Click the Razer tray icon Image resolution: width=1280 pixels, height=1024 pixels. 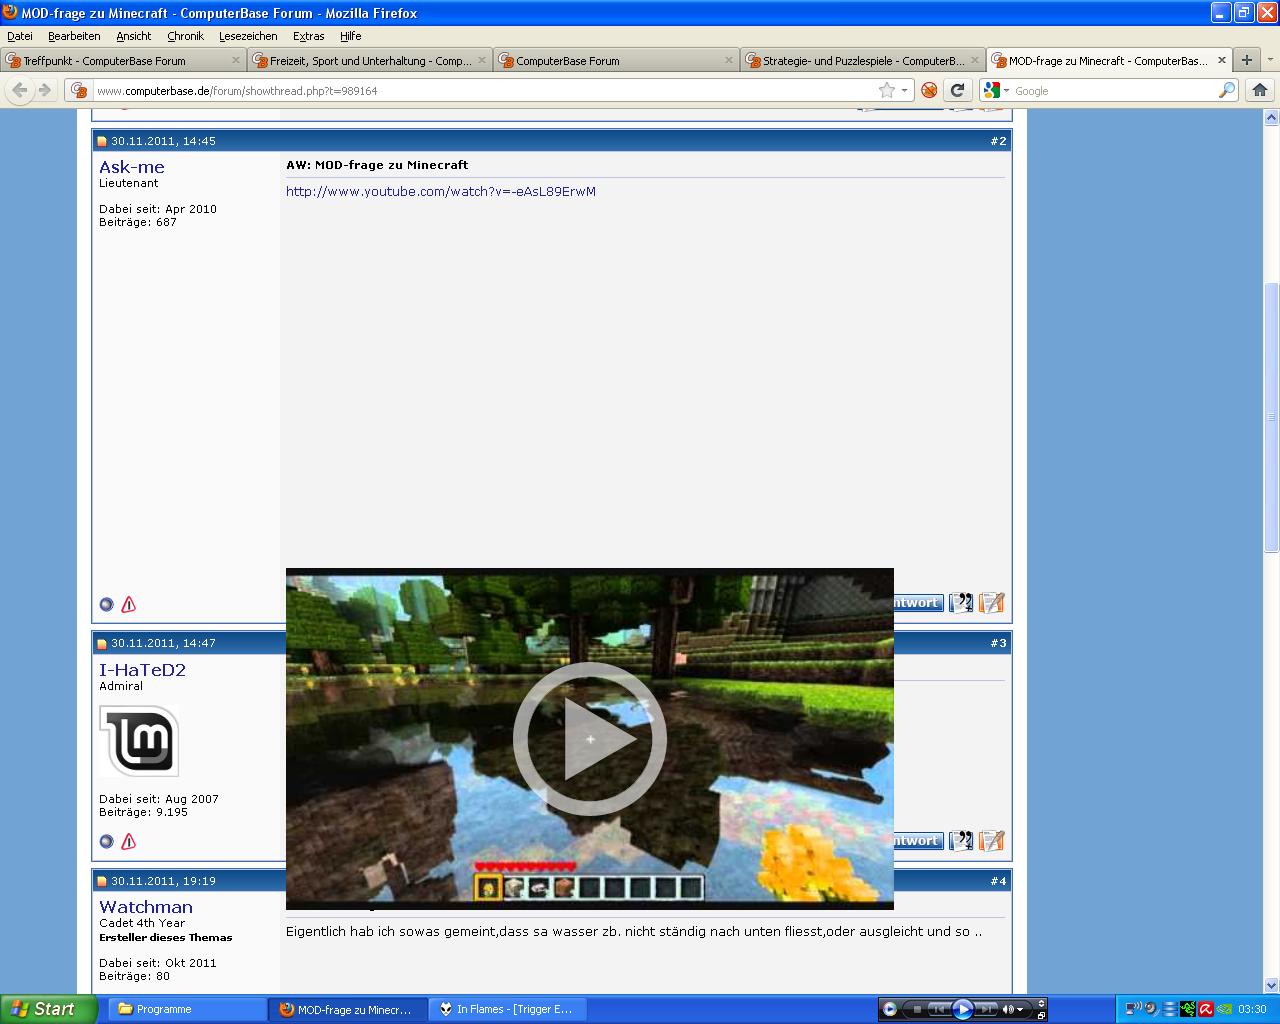tap(1188, 1009)
